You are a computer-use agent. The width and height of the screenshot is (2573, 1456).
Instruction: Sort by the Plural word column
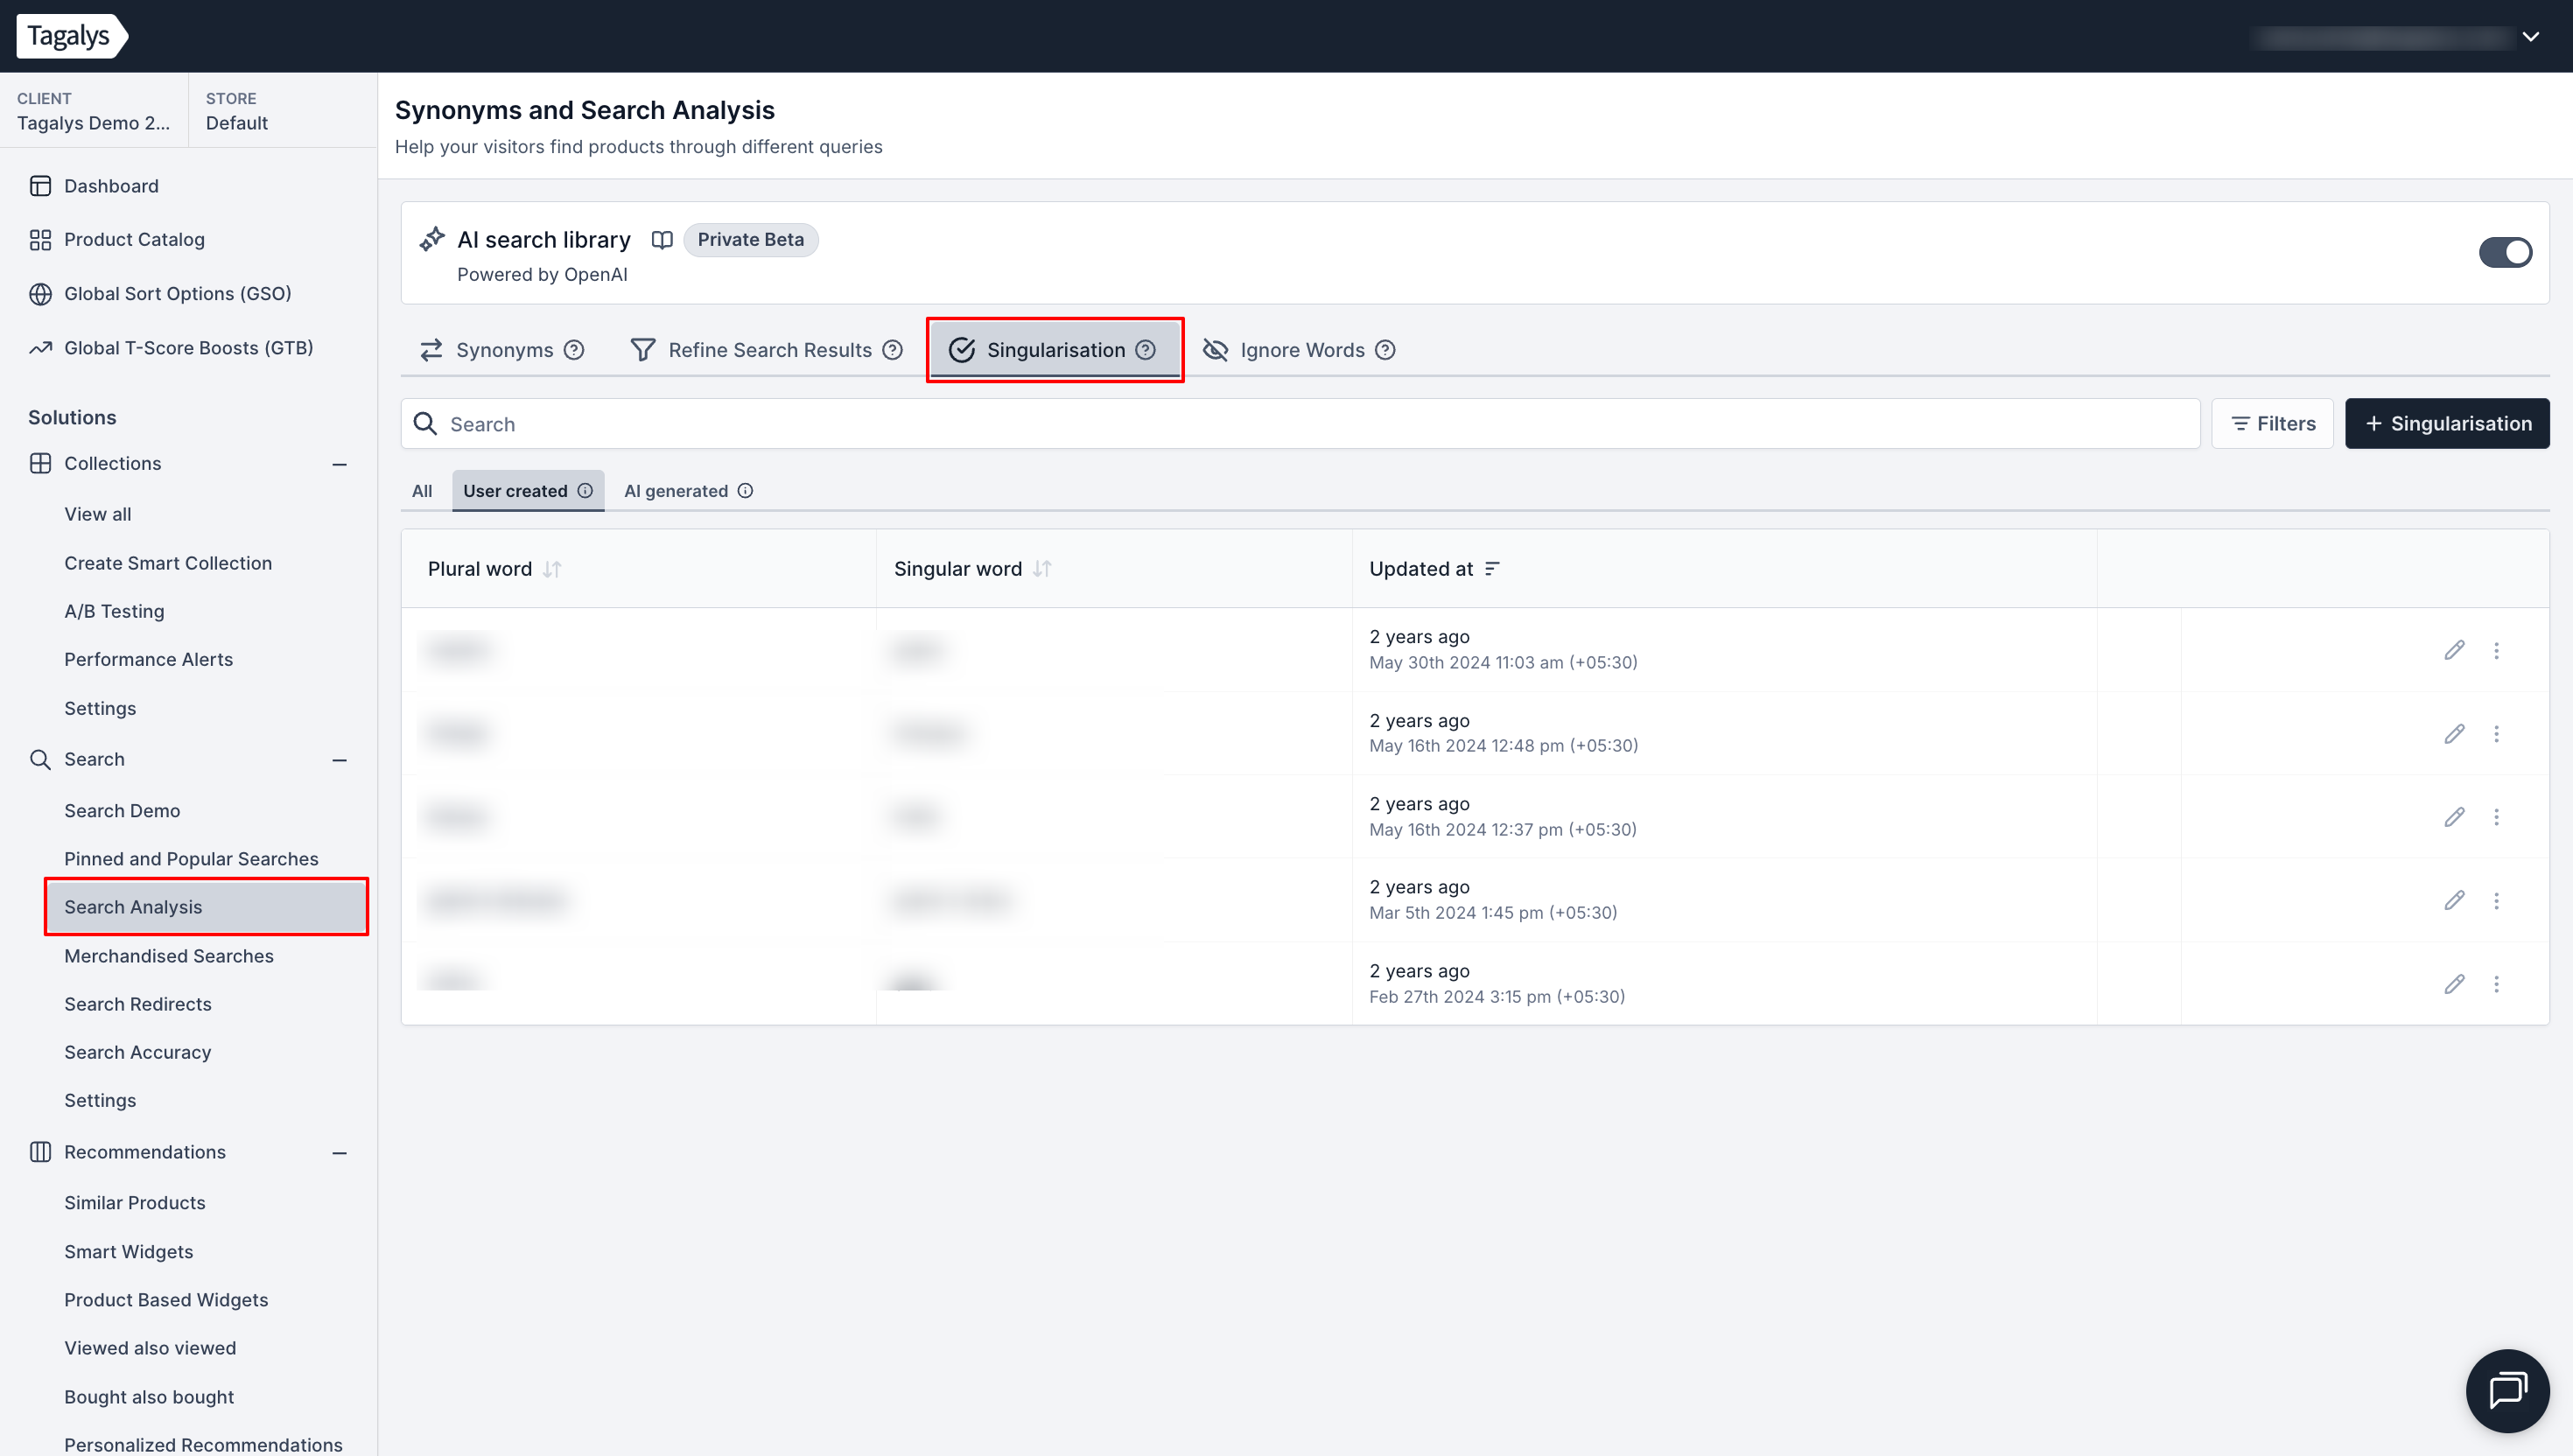coord(552,569)
